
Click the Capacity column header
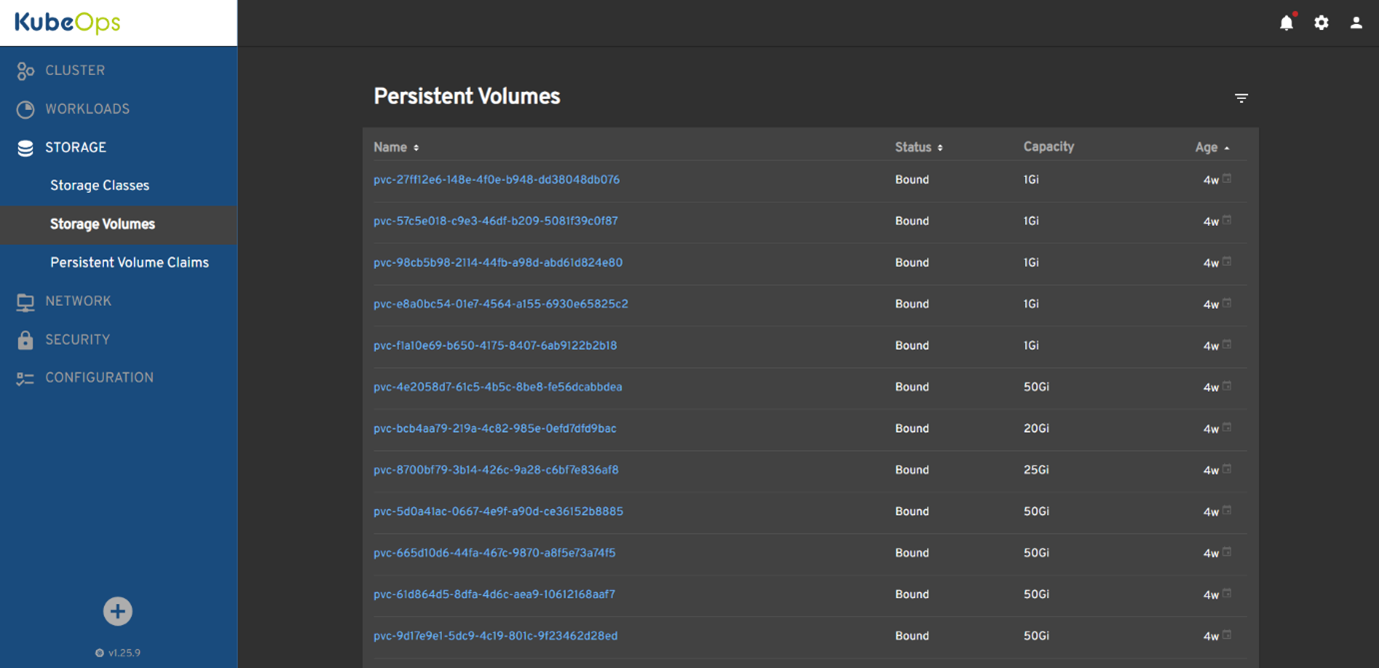[1049, 147]
